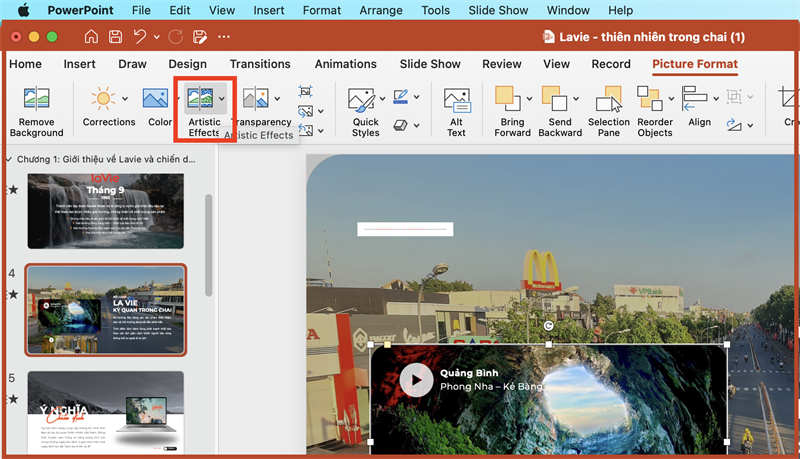The width and height of the screenshot is (800, 459).
Task: Collapse the Chương 1 section
Action: 9,159
